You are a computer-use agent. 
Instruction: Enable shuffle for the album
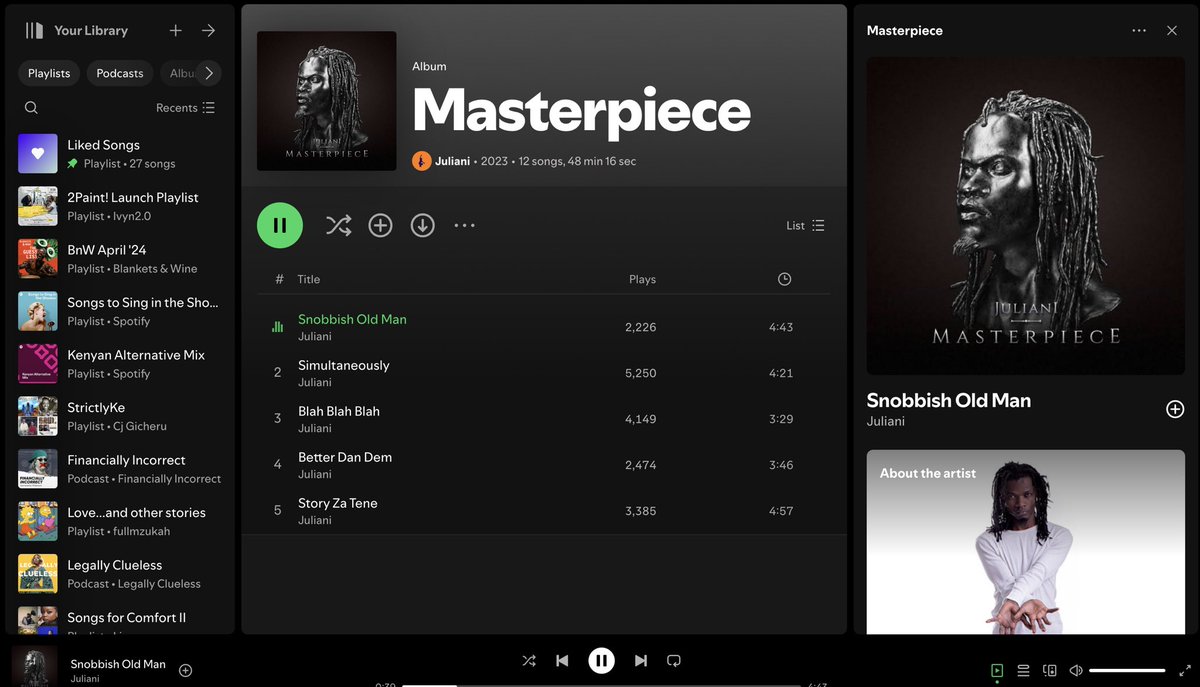338,225
